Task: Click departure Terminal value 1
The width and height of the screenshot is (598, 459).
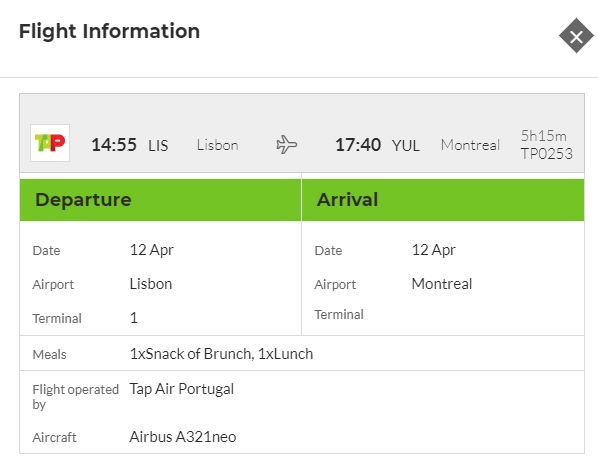Action: tap(134, 318)
